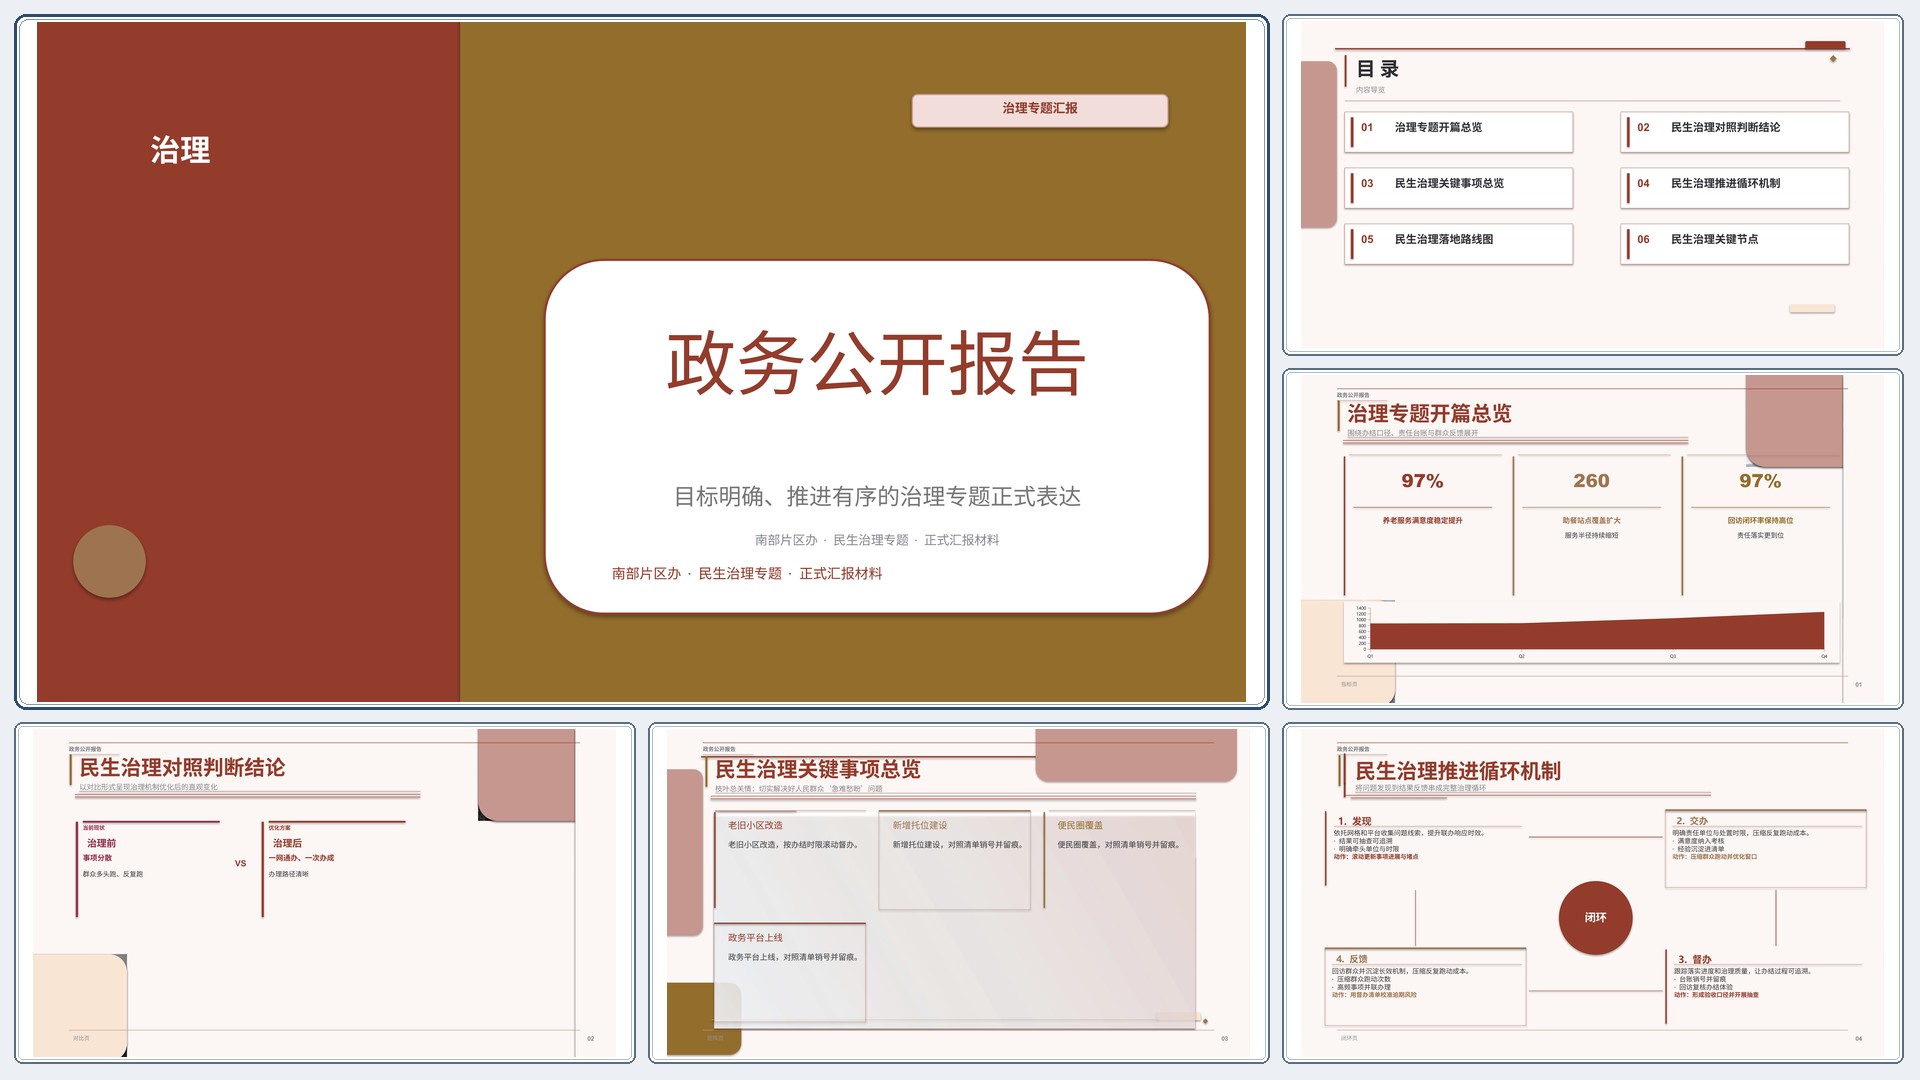Open the 民生治理对照判断结论 slide thumbnail
The image size is (1920, 1080).
tap(325, 893)
